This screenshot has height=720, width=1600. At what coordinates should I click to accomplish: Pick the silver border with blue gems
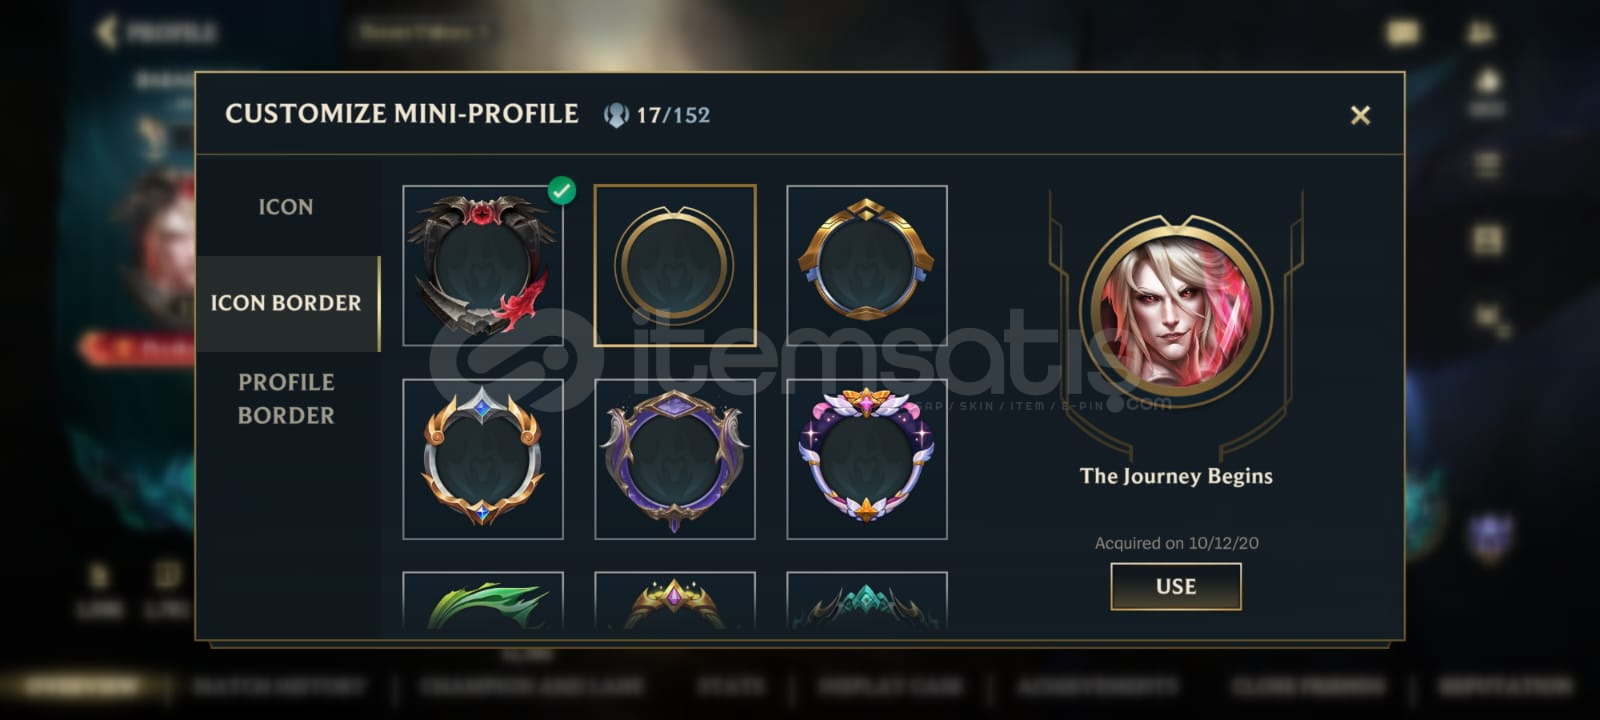483,459
